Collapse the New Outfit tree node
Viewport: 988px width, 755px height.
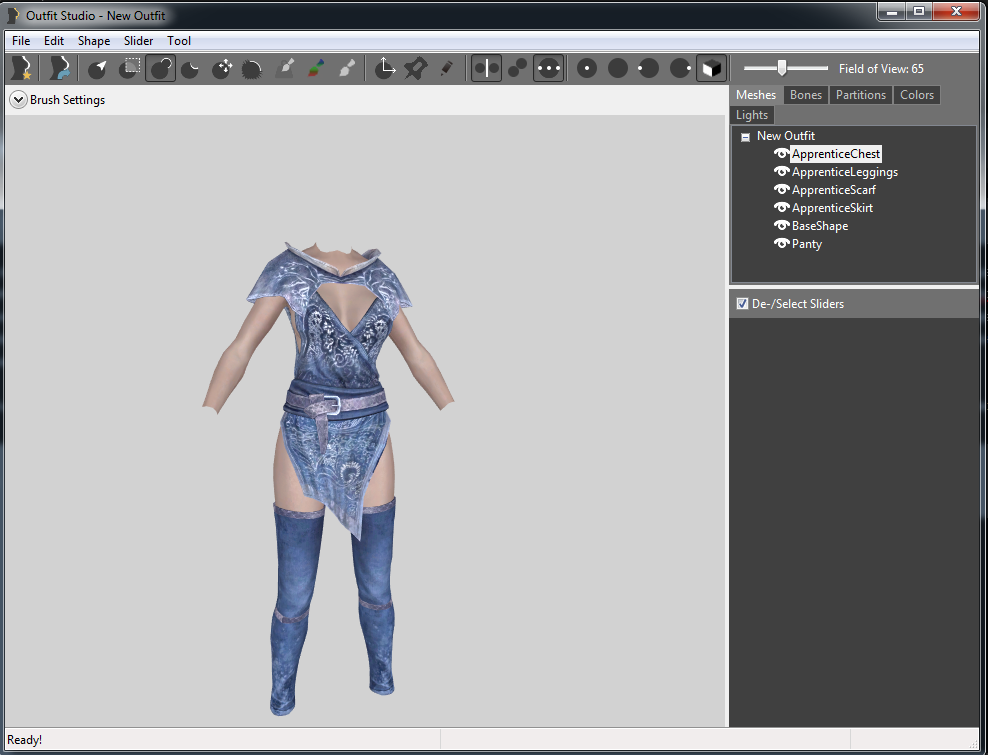[x=745, y=137]
